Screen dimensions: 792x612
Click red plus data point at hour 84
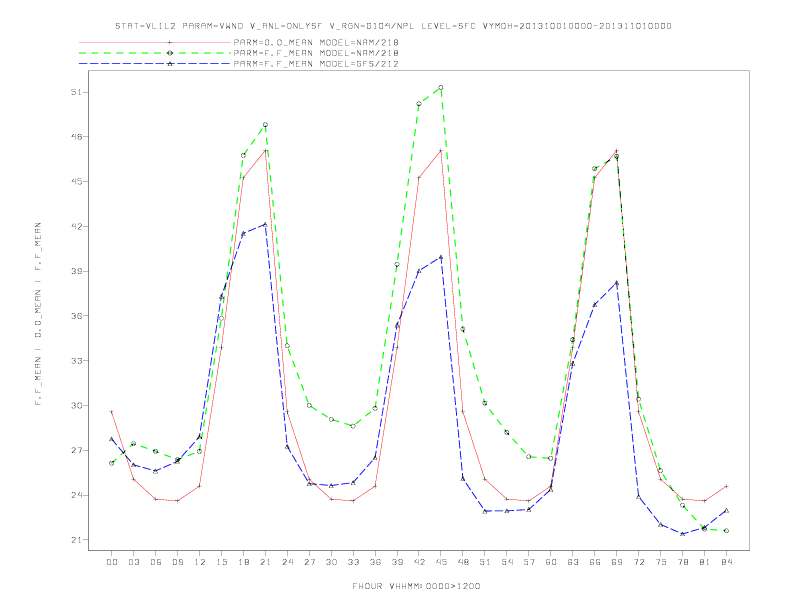coord(726,486)
